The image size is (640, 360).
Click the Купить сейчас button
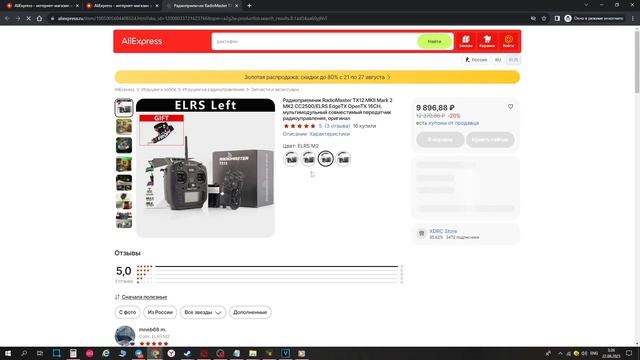click(490, 140)
